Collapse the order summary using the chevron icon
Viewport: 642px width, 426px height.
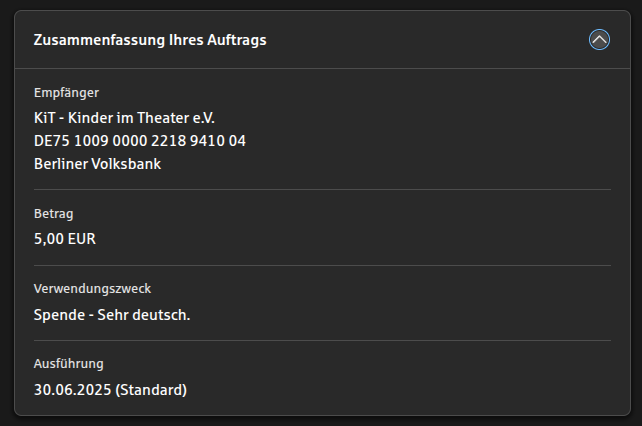click(x=599, y=40)
